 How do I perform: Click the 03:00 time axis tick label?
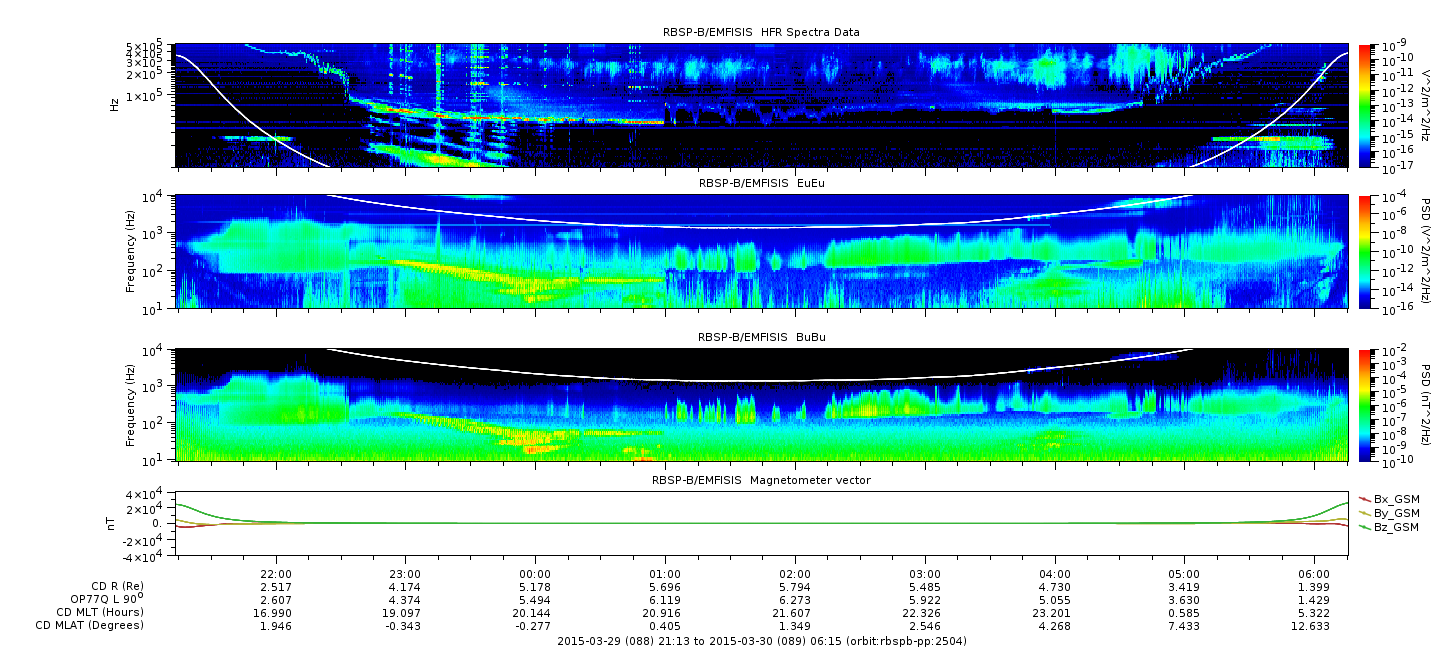click(x=925, y=574)
